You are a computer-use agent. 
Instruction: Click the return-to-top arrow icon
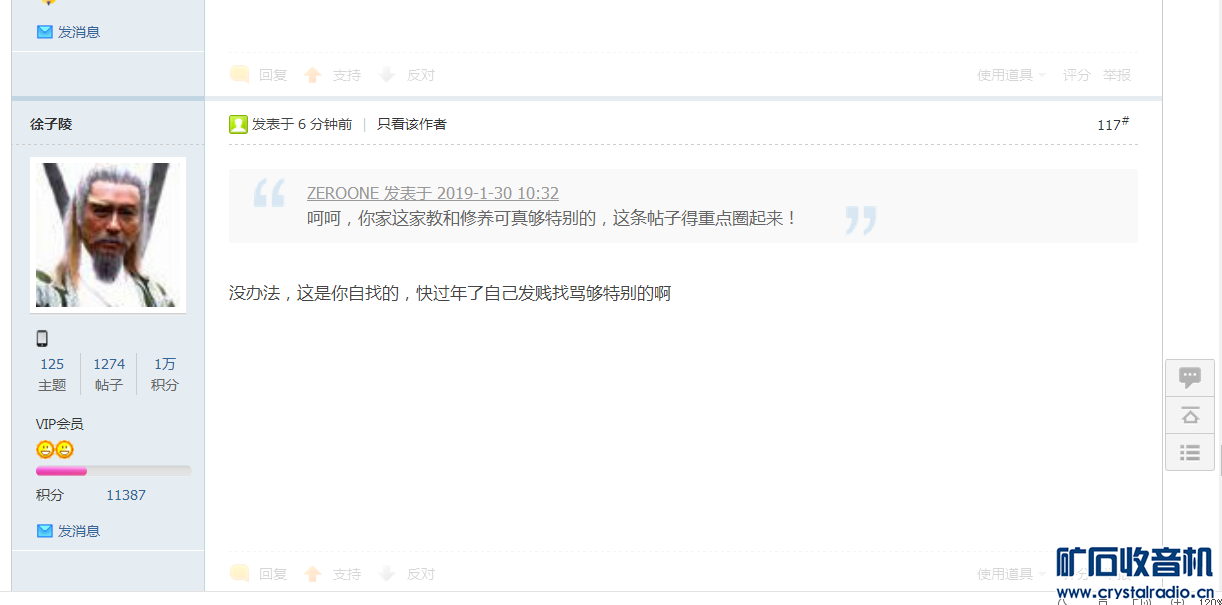(x=1190, y=415)
